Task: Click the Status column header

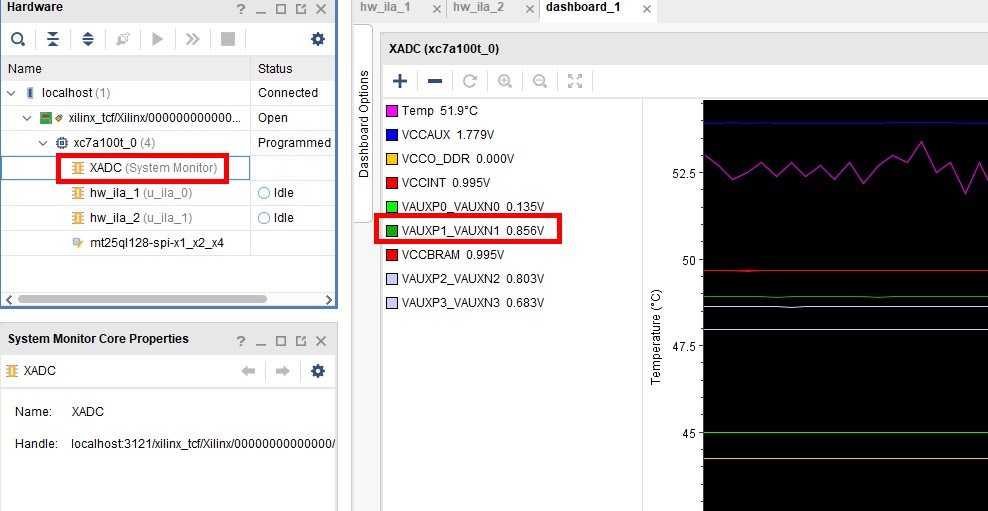Action: pos(293,69)
